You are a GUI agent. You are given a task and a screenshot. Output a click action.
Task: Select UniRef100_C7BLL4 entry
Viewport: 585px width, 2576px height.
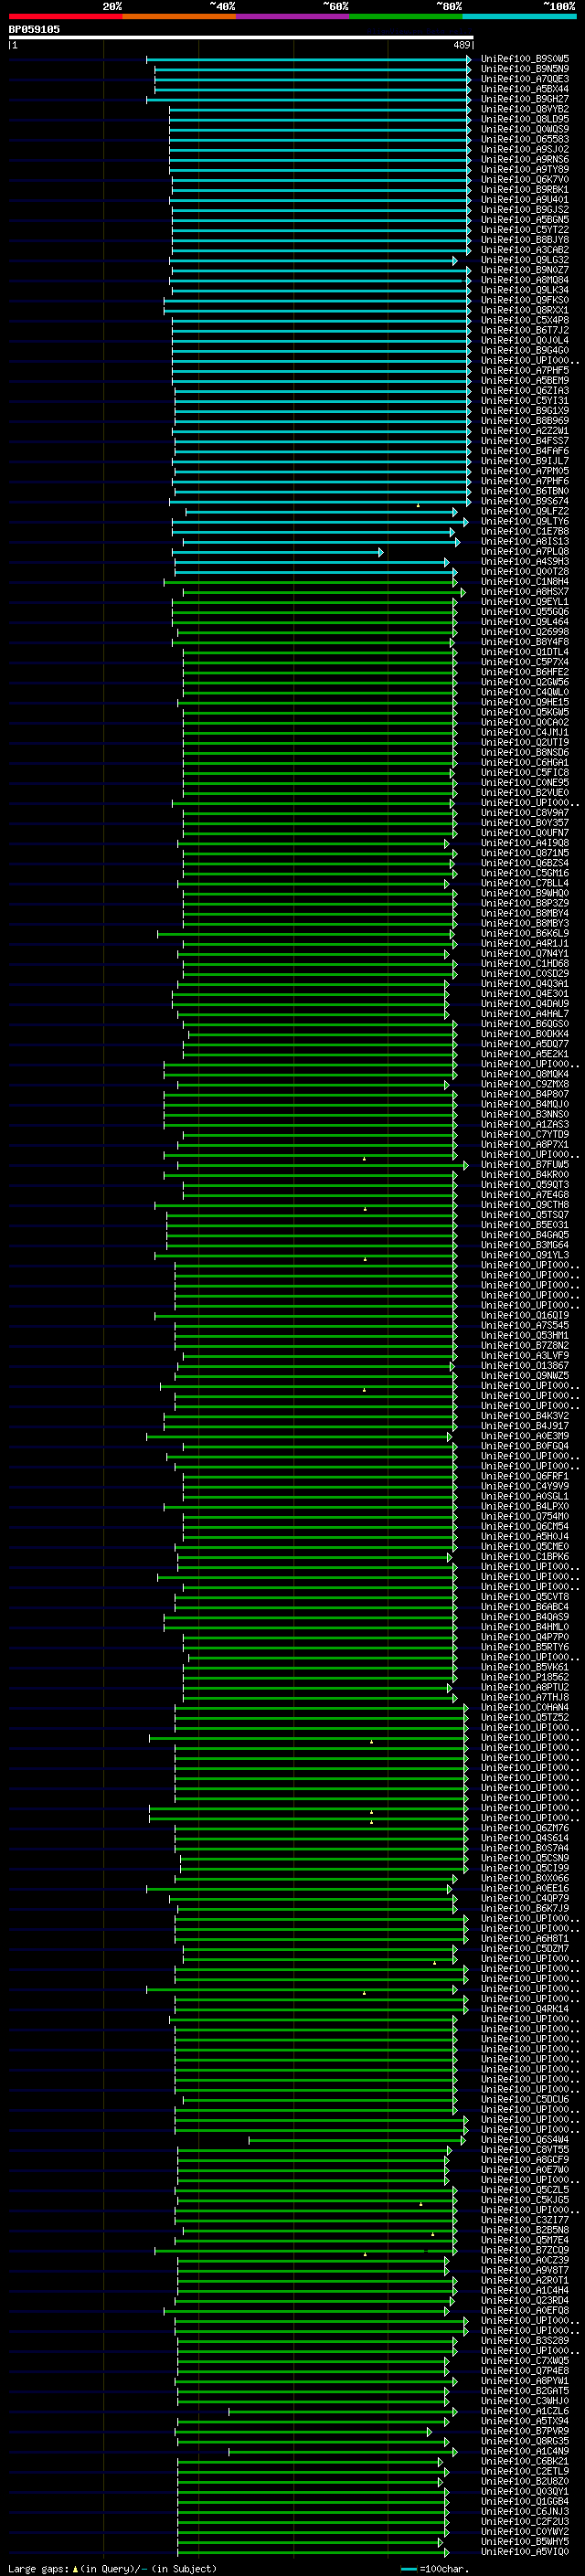tap(524, 883)
